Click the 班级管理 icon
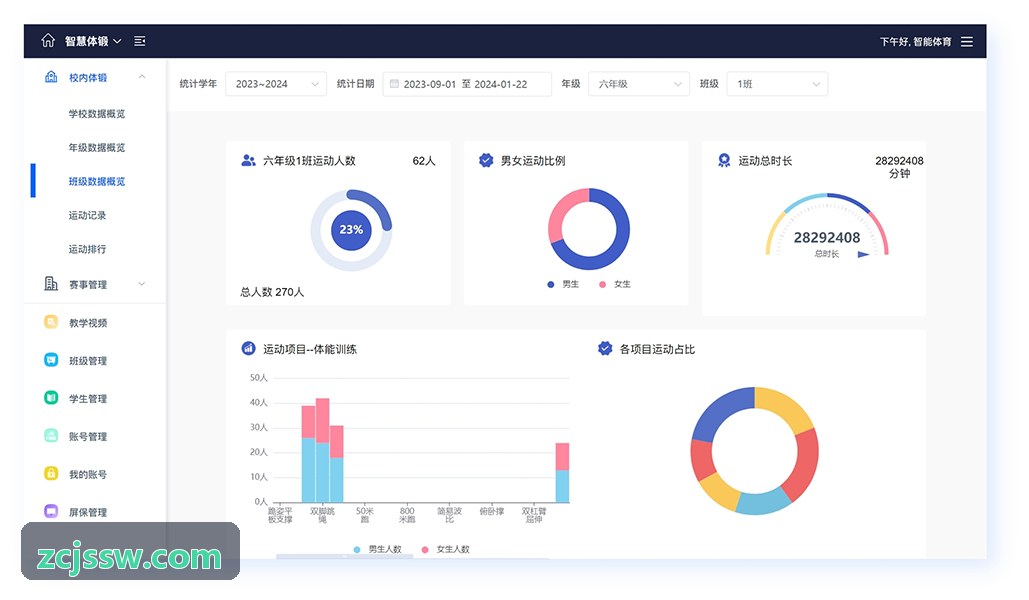Viewport: 1029px width, 600px height. (51, 360)
